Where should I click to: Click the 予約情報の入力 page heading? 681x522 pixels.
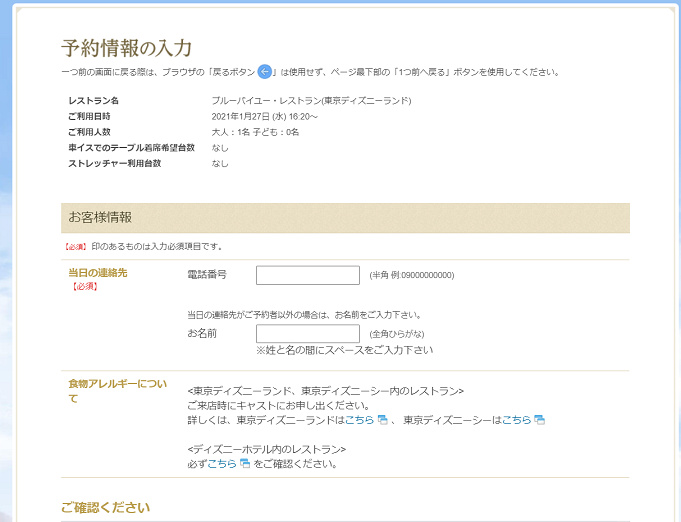pos(126,48)
